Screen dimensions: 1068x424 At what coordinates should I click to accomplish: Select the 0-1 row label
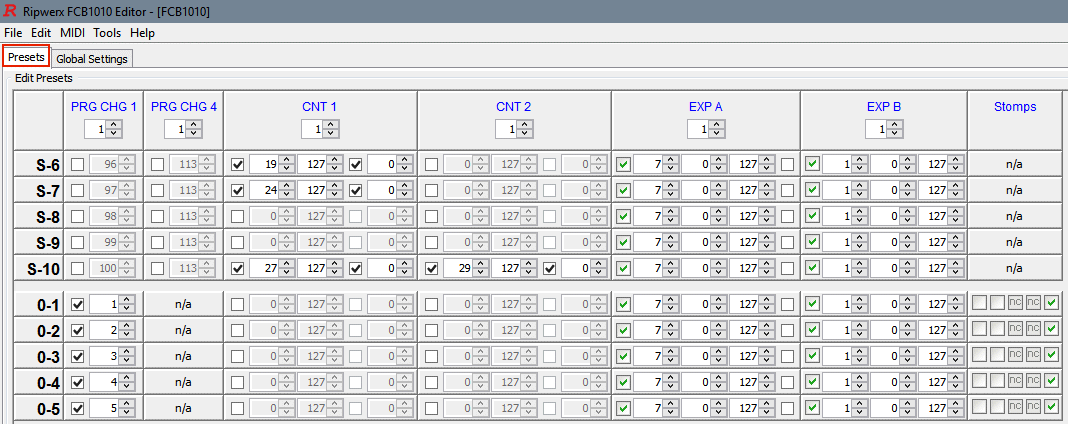pyautogui.click(x=48, y=306)
